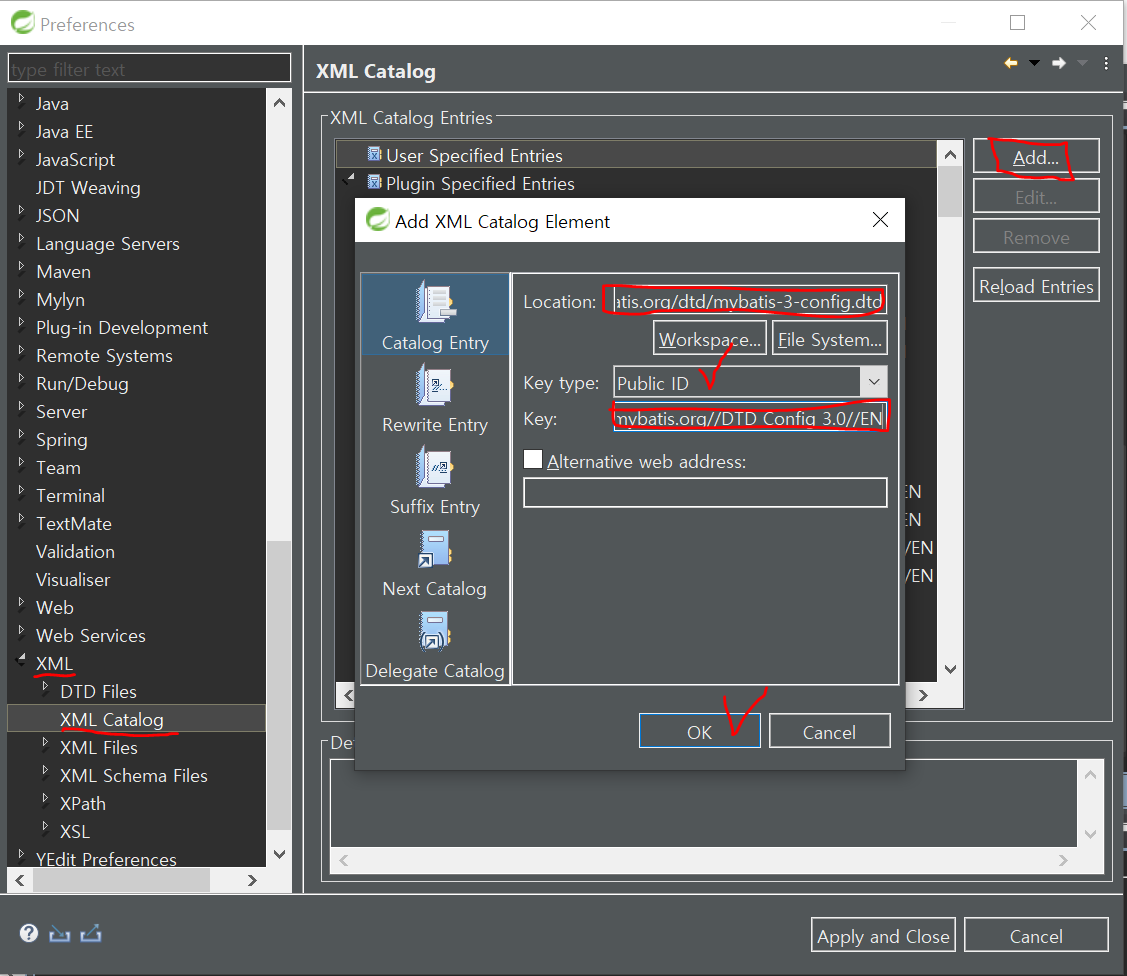Select the Next Catalog icon

tap(434, 549)
